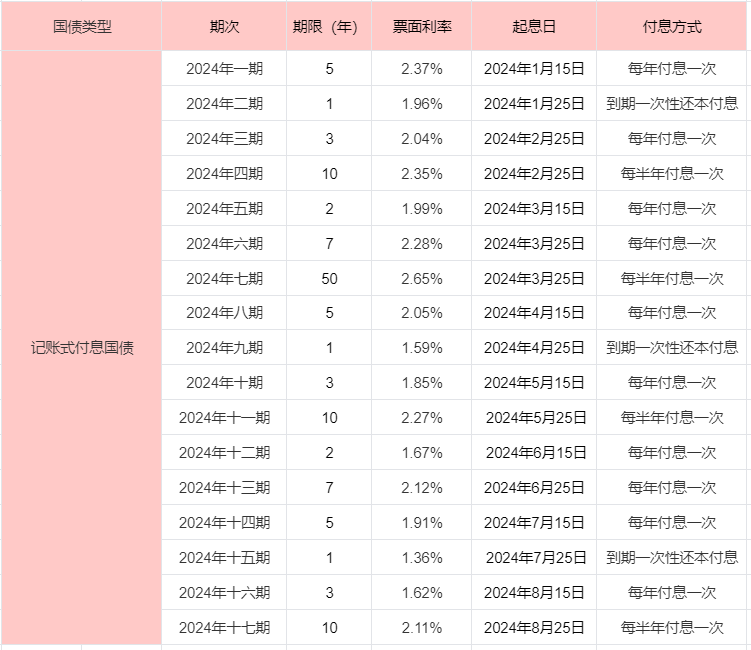Select date cell 2024年6月15日

tap(534, 452)
